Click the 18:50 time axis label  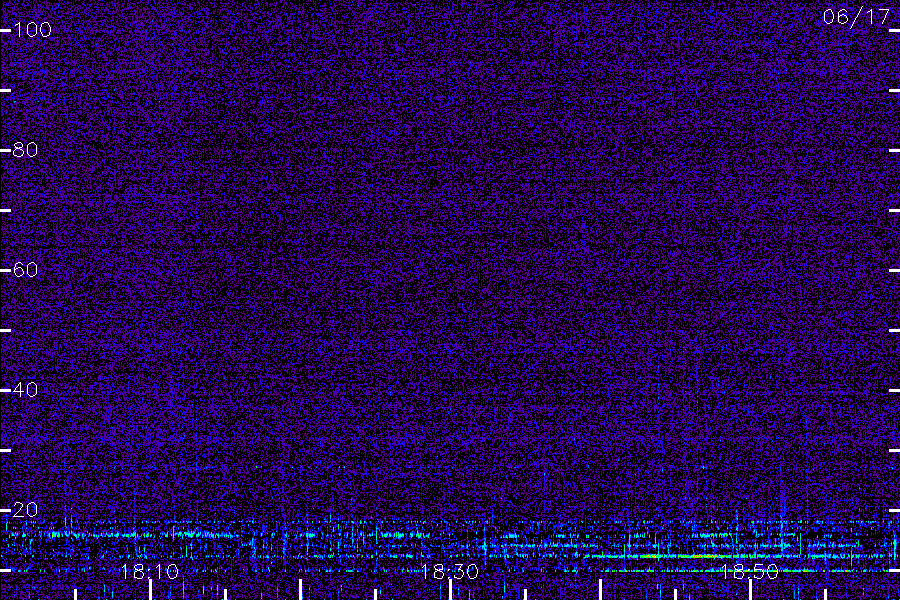750,572
